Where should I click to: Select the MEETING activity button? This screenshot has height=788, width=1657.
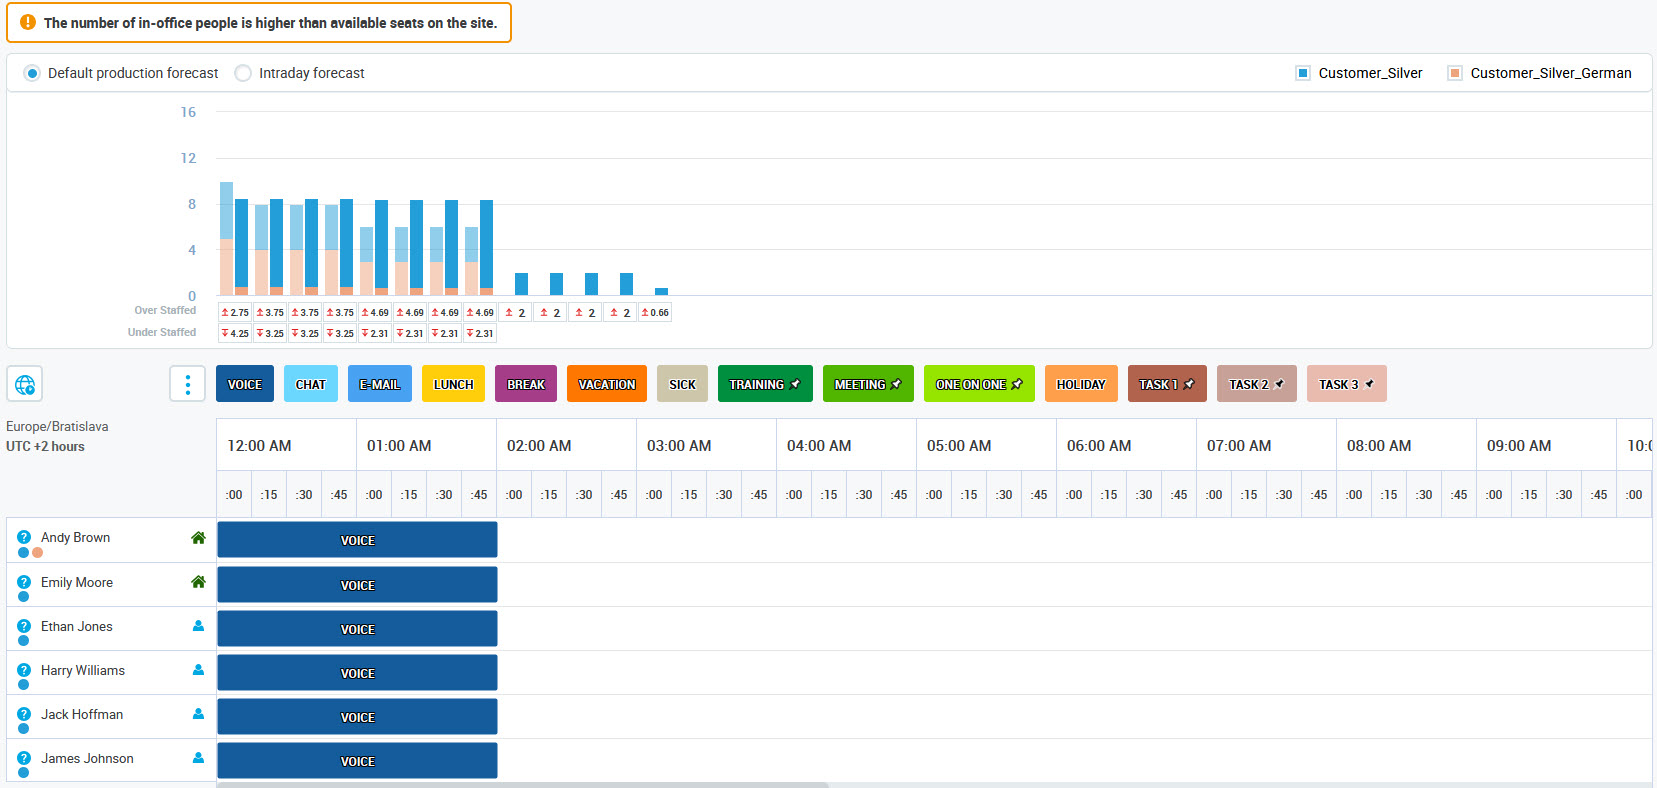point(867,384)
